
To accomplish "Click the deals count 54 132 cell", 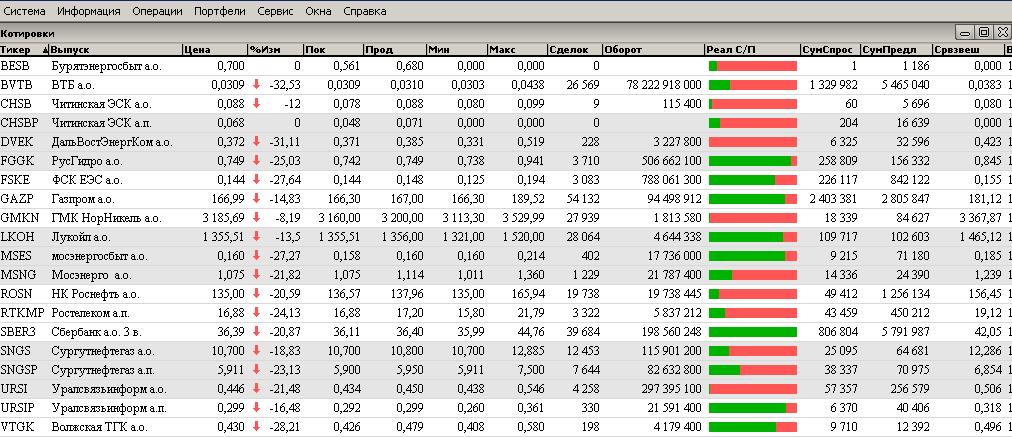I will (582, 199).
